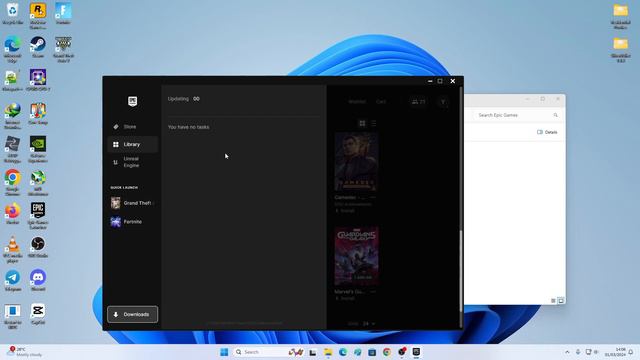Image resolution: width=640 pixels, height=360 pixels.
Task: Select the top folder on desktop's right side
Action: (620, 16)
